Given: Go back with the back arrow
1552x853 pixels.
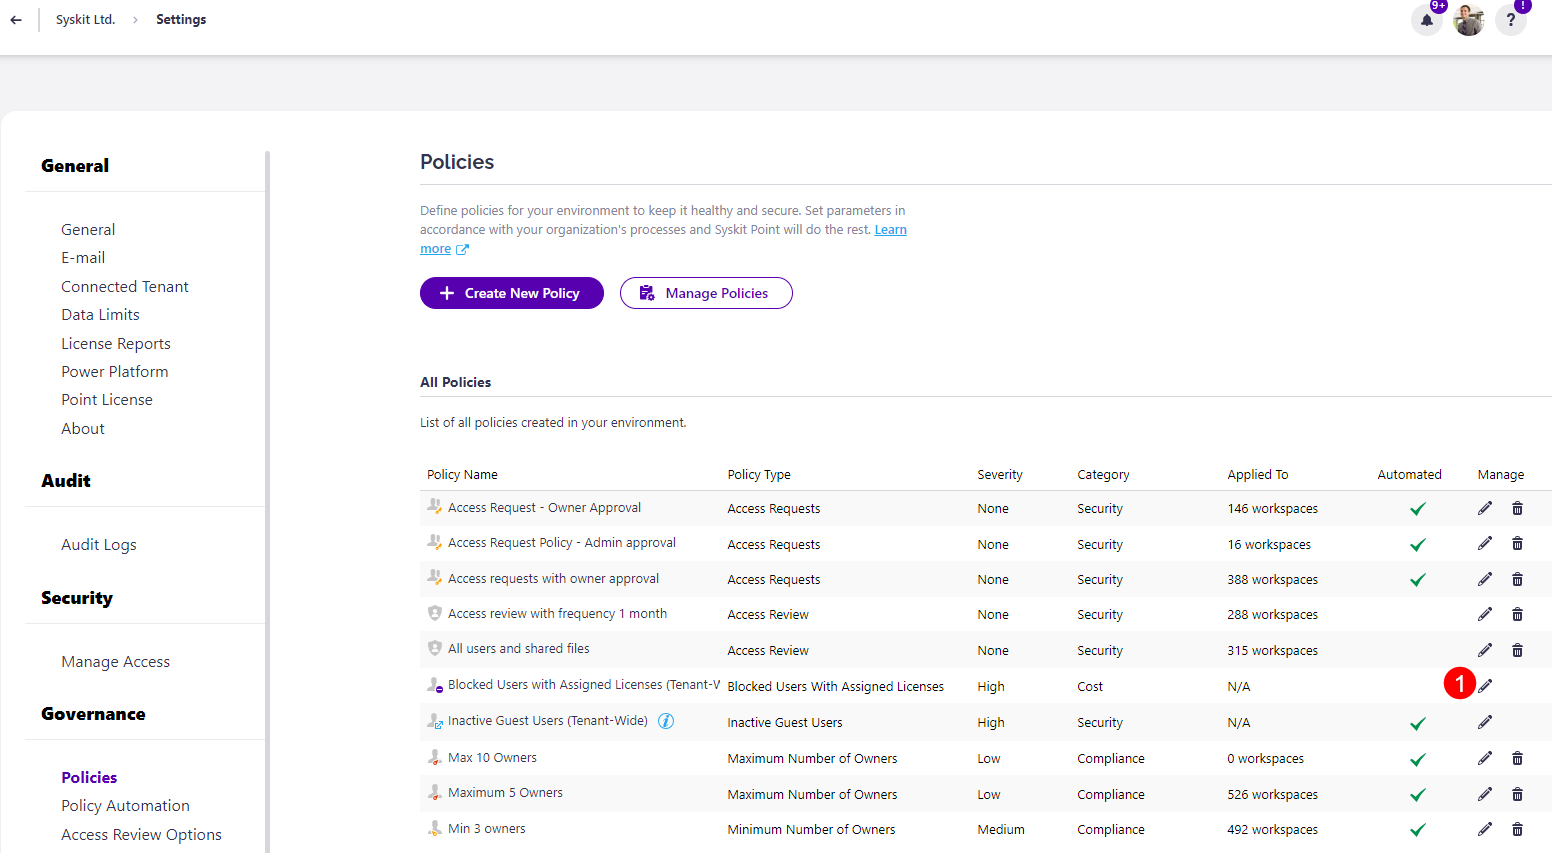Looking at the screenshot, I should click(16, 19).
